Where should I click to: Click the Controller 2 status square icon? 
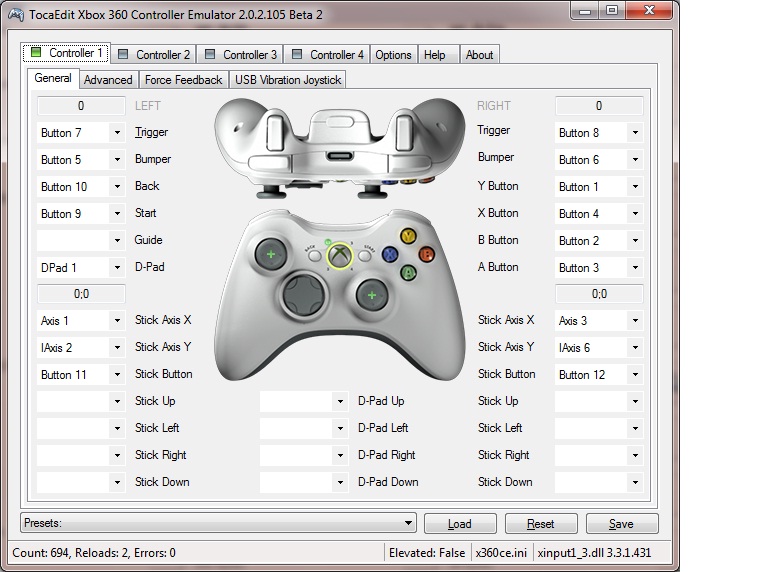(x=123, y=54)
